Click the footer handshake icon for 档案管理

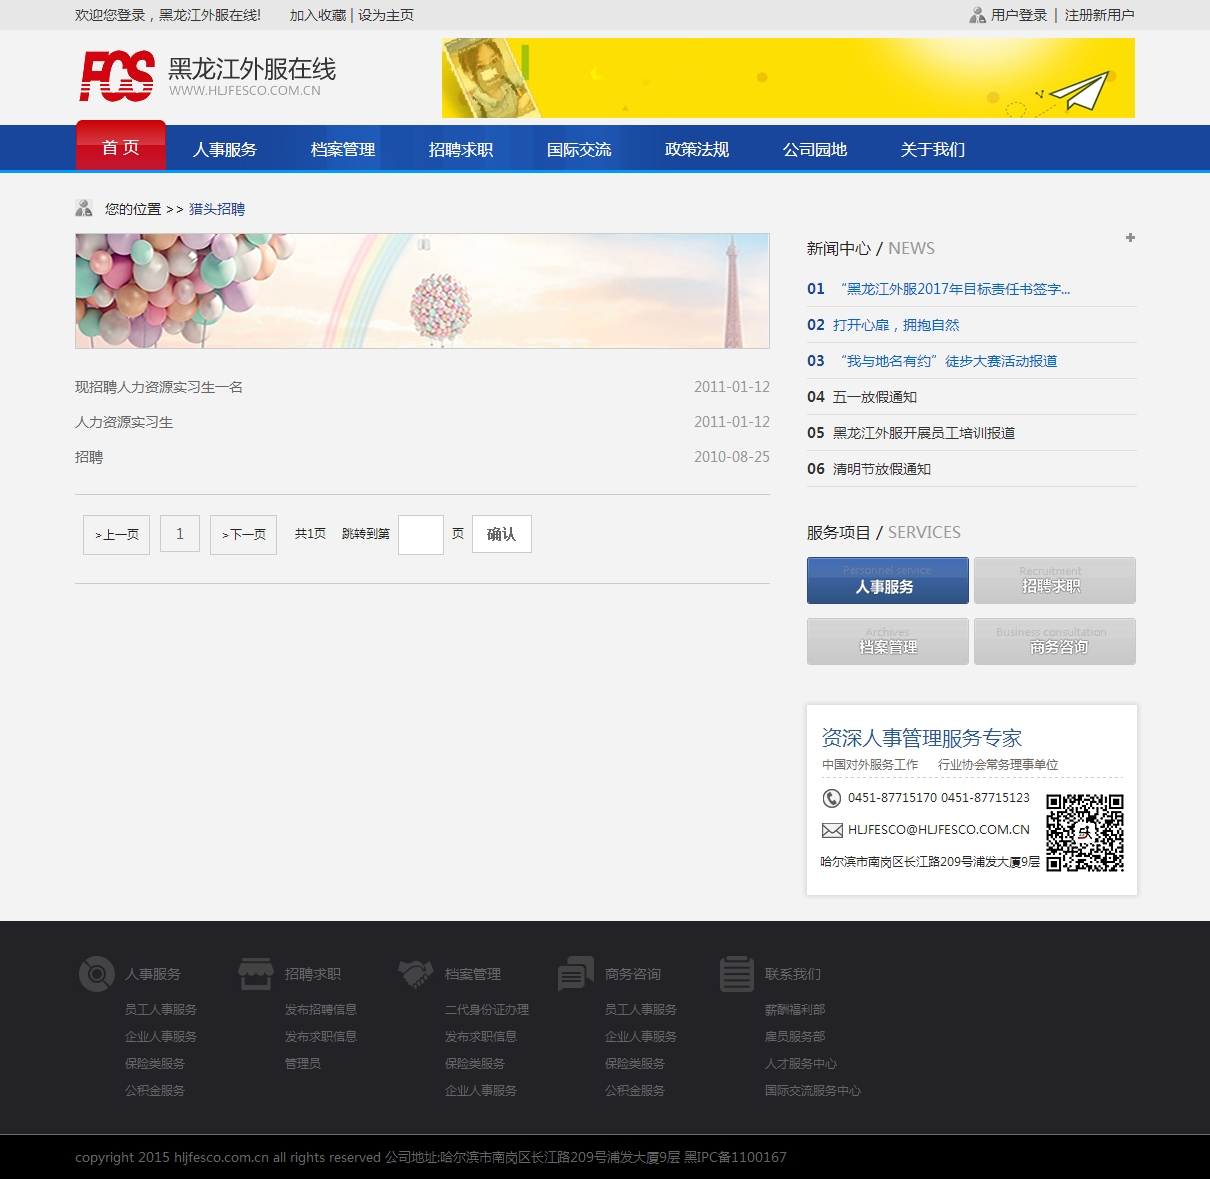[x=416, y=973]
